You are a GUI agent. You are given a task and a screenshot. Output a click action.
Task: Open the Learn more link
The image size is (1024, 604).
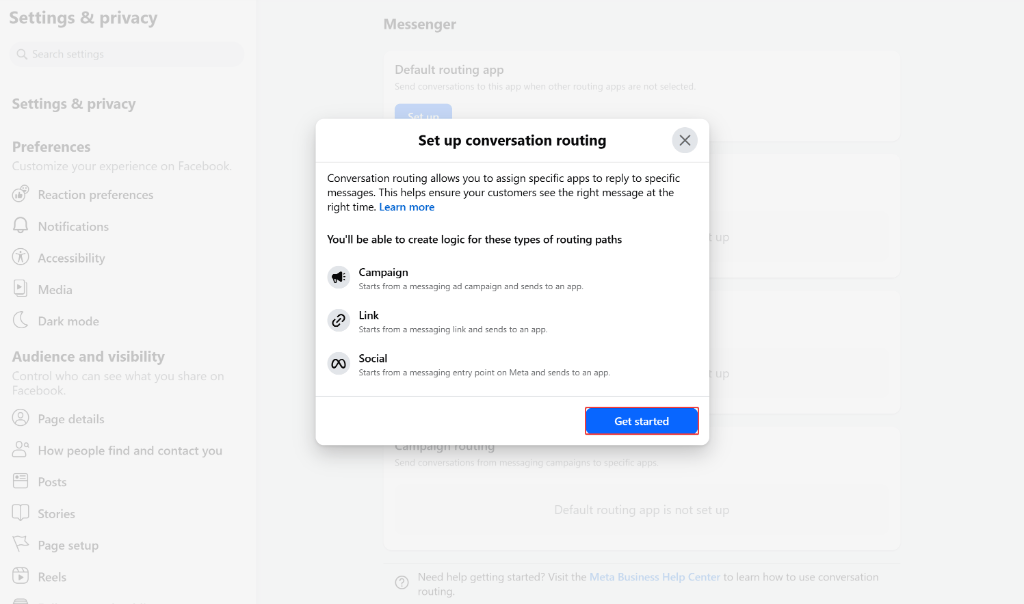pos(406,207)
